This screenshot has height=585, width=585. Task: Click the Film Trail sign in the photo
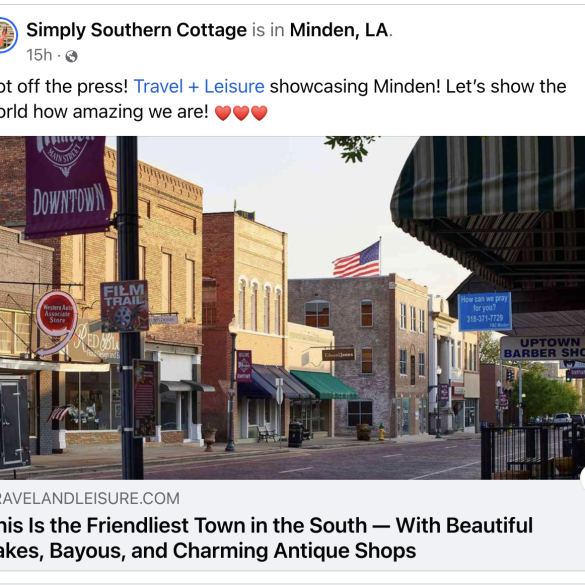[x=125, y=306]
